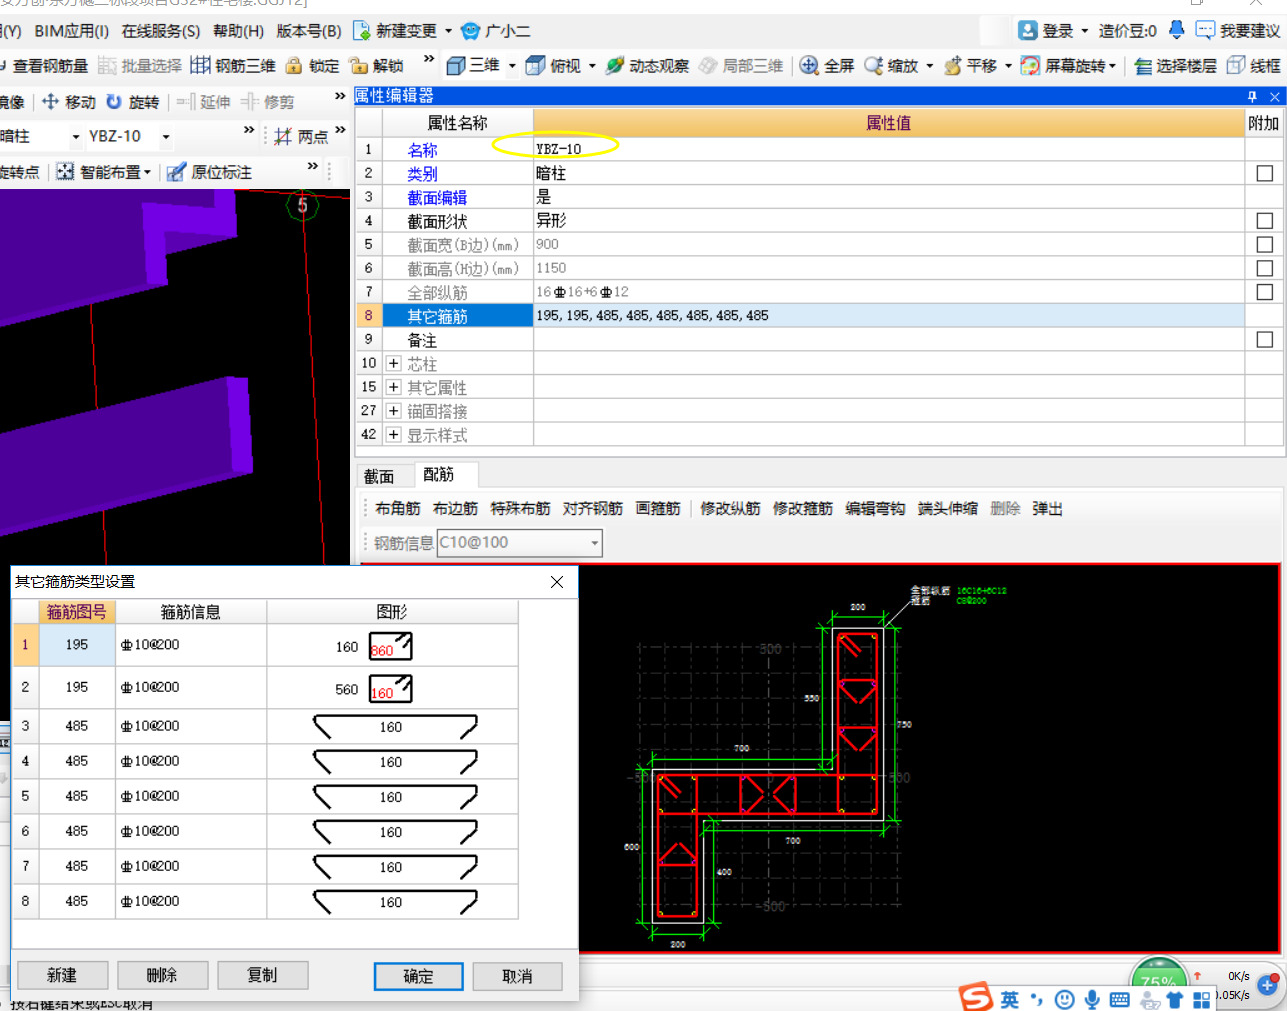Open the 暗柱 type dropdown
This screenshot has width=1287, height=1011.
click(76, 137)
